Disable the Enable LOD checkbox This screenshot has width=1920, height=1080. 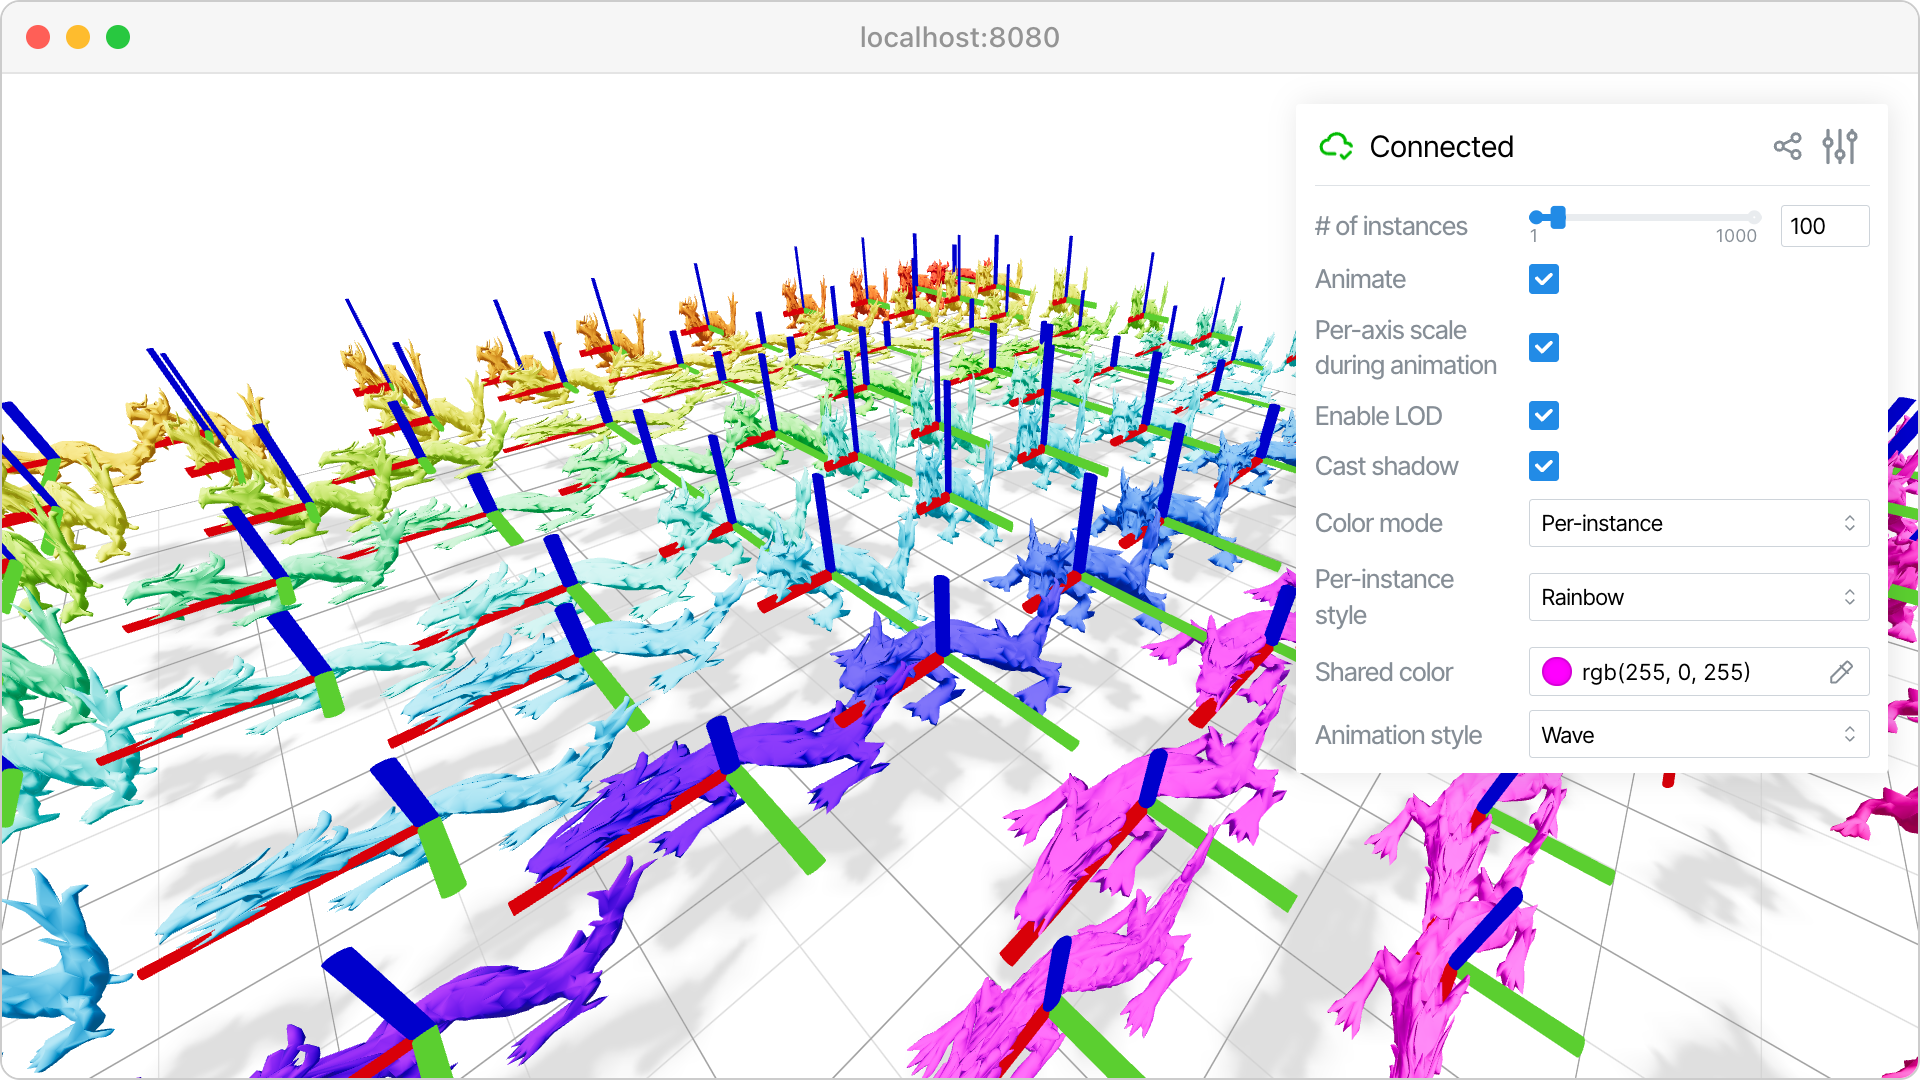1544,415
